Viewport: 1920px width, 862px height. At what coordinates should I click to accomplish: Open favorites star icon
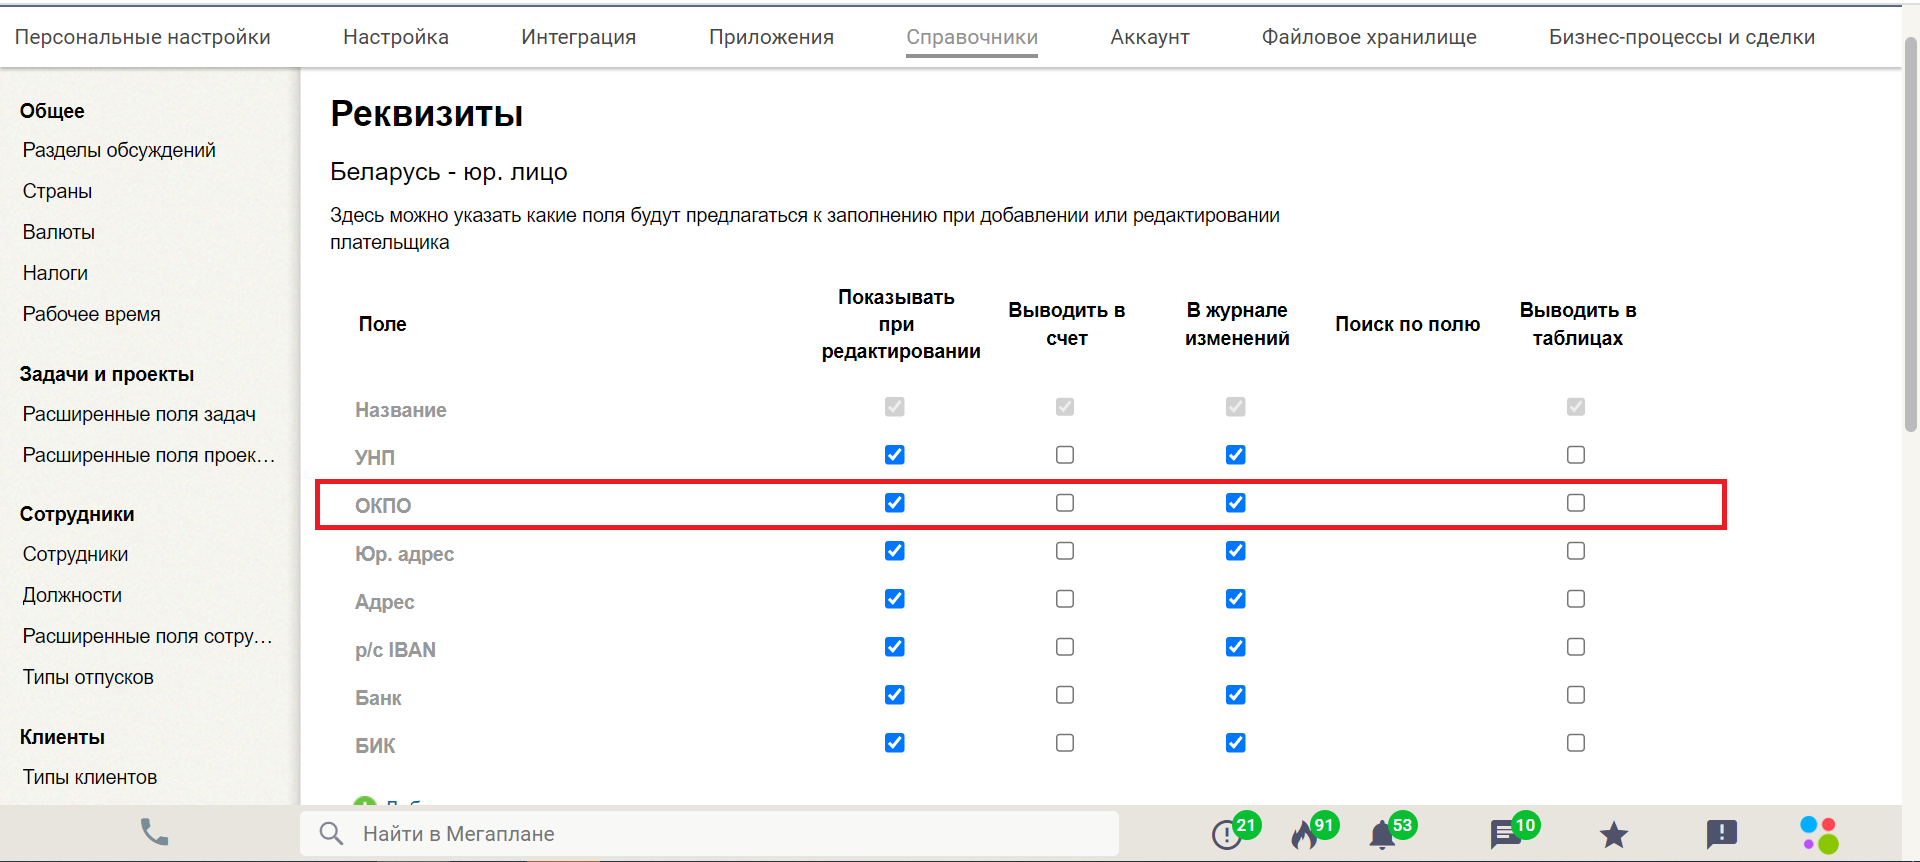tap(1614, 834)
